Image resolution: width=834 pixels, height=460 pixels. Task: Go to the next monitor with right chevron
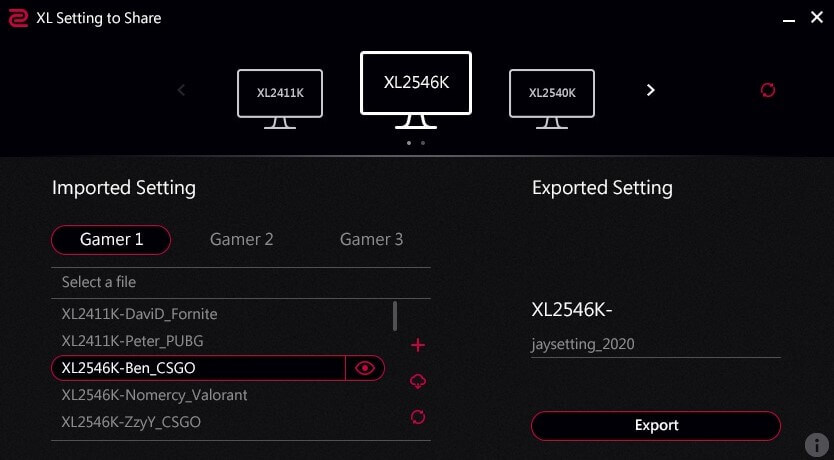651,90
